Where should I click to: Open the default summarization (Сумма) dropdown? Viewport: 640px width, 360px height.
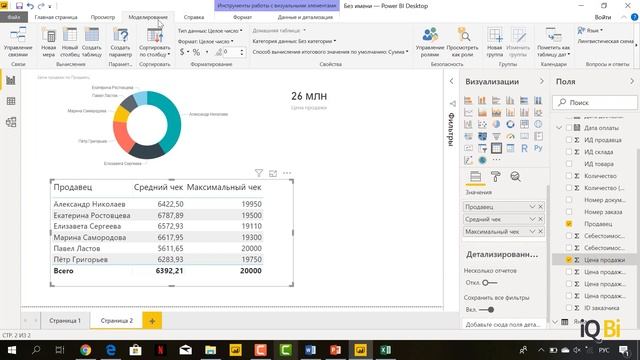coord(330,52)
